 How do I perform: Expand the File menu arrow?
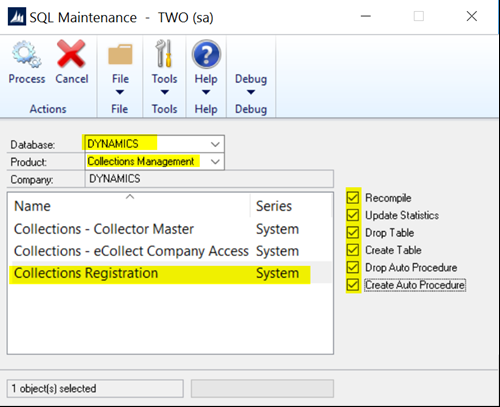[x=120, y=92]
